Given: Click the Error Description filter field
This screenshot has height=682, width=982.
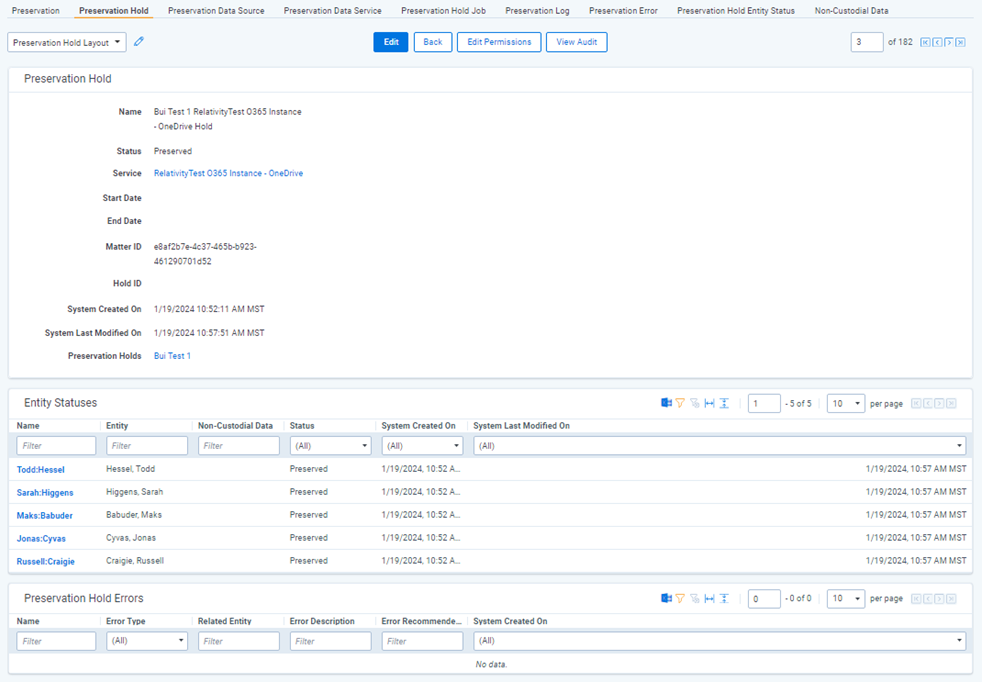Looking at the screenshot, I should 331,641.
